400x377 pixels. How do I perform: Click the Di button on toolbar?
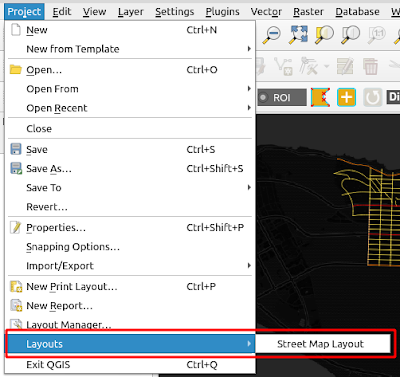point(393,97)
